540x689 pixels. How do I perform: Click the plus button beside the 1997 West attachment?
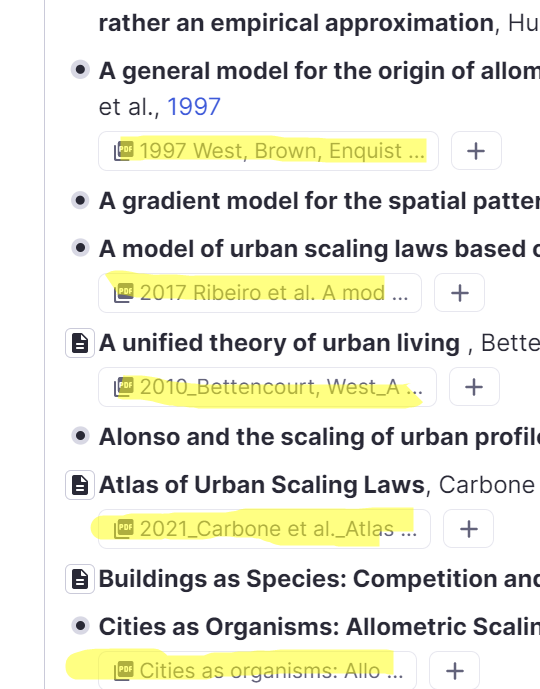[x=476, y=151]
